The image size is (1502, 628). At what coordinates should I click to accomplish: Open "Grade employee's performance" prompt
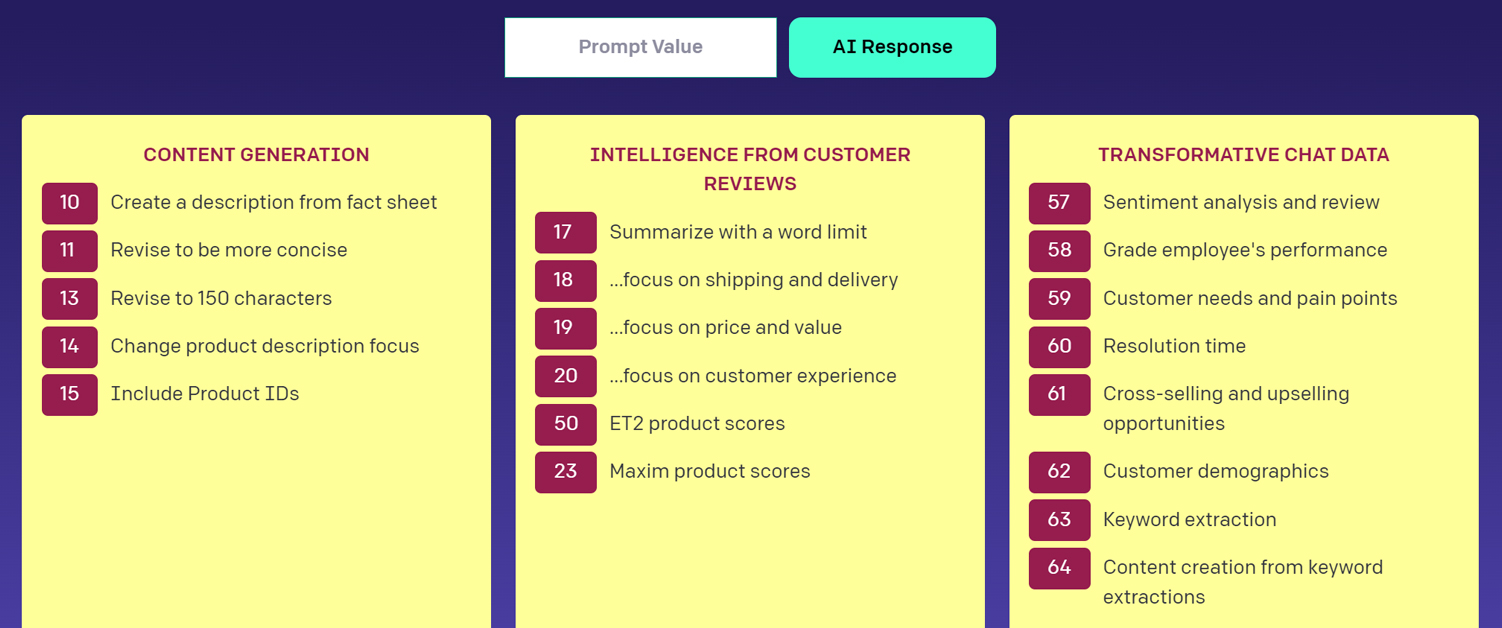1246,250
